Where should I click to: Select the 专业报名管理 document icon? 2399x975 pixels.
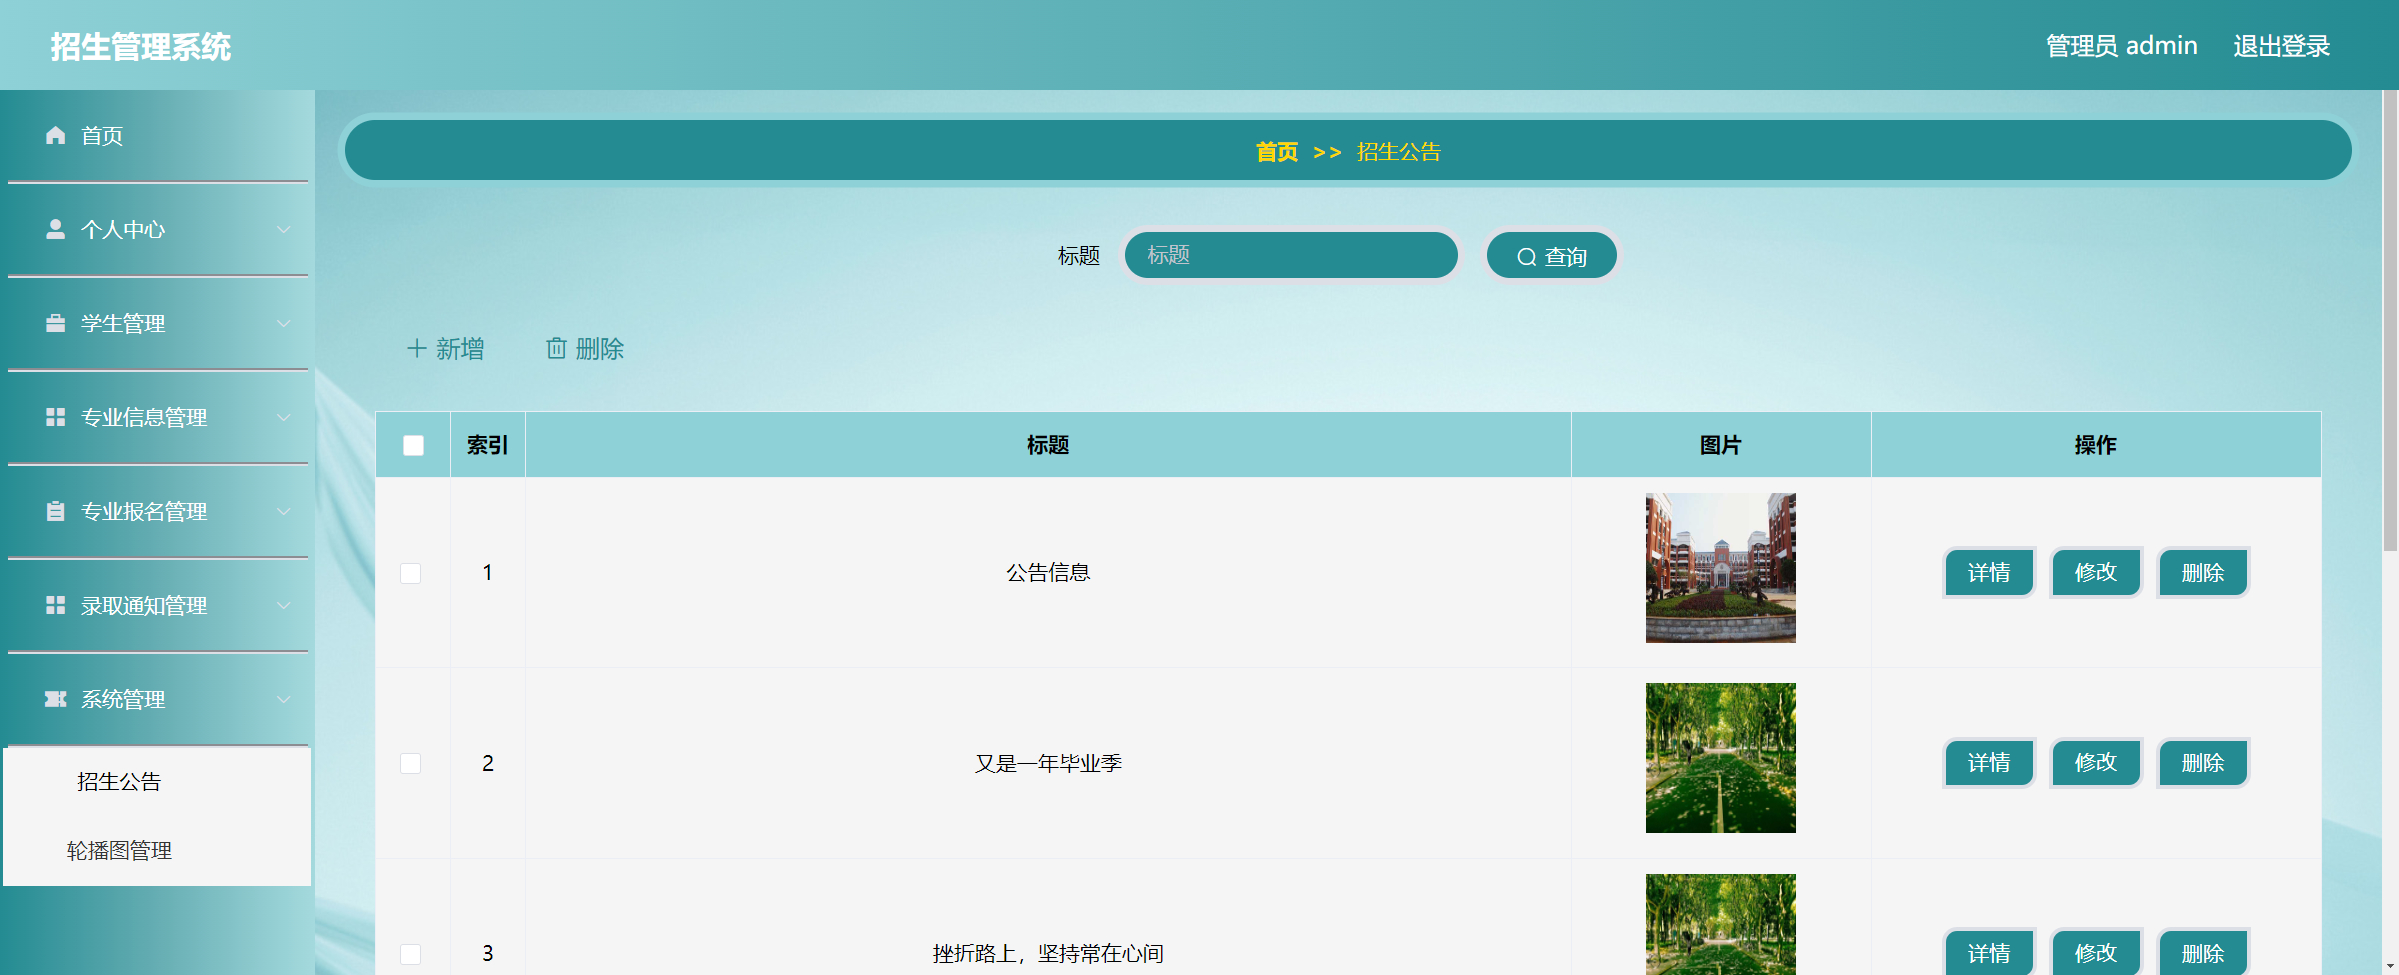[x=56, y=511]
